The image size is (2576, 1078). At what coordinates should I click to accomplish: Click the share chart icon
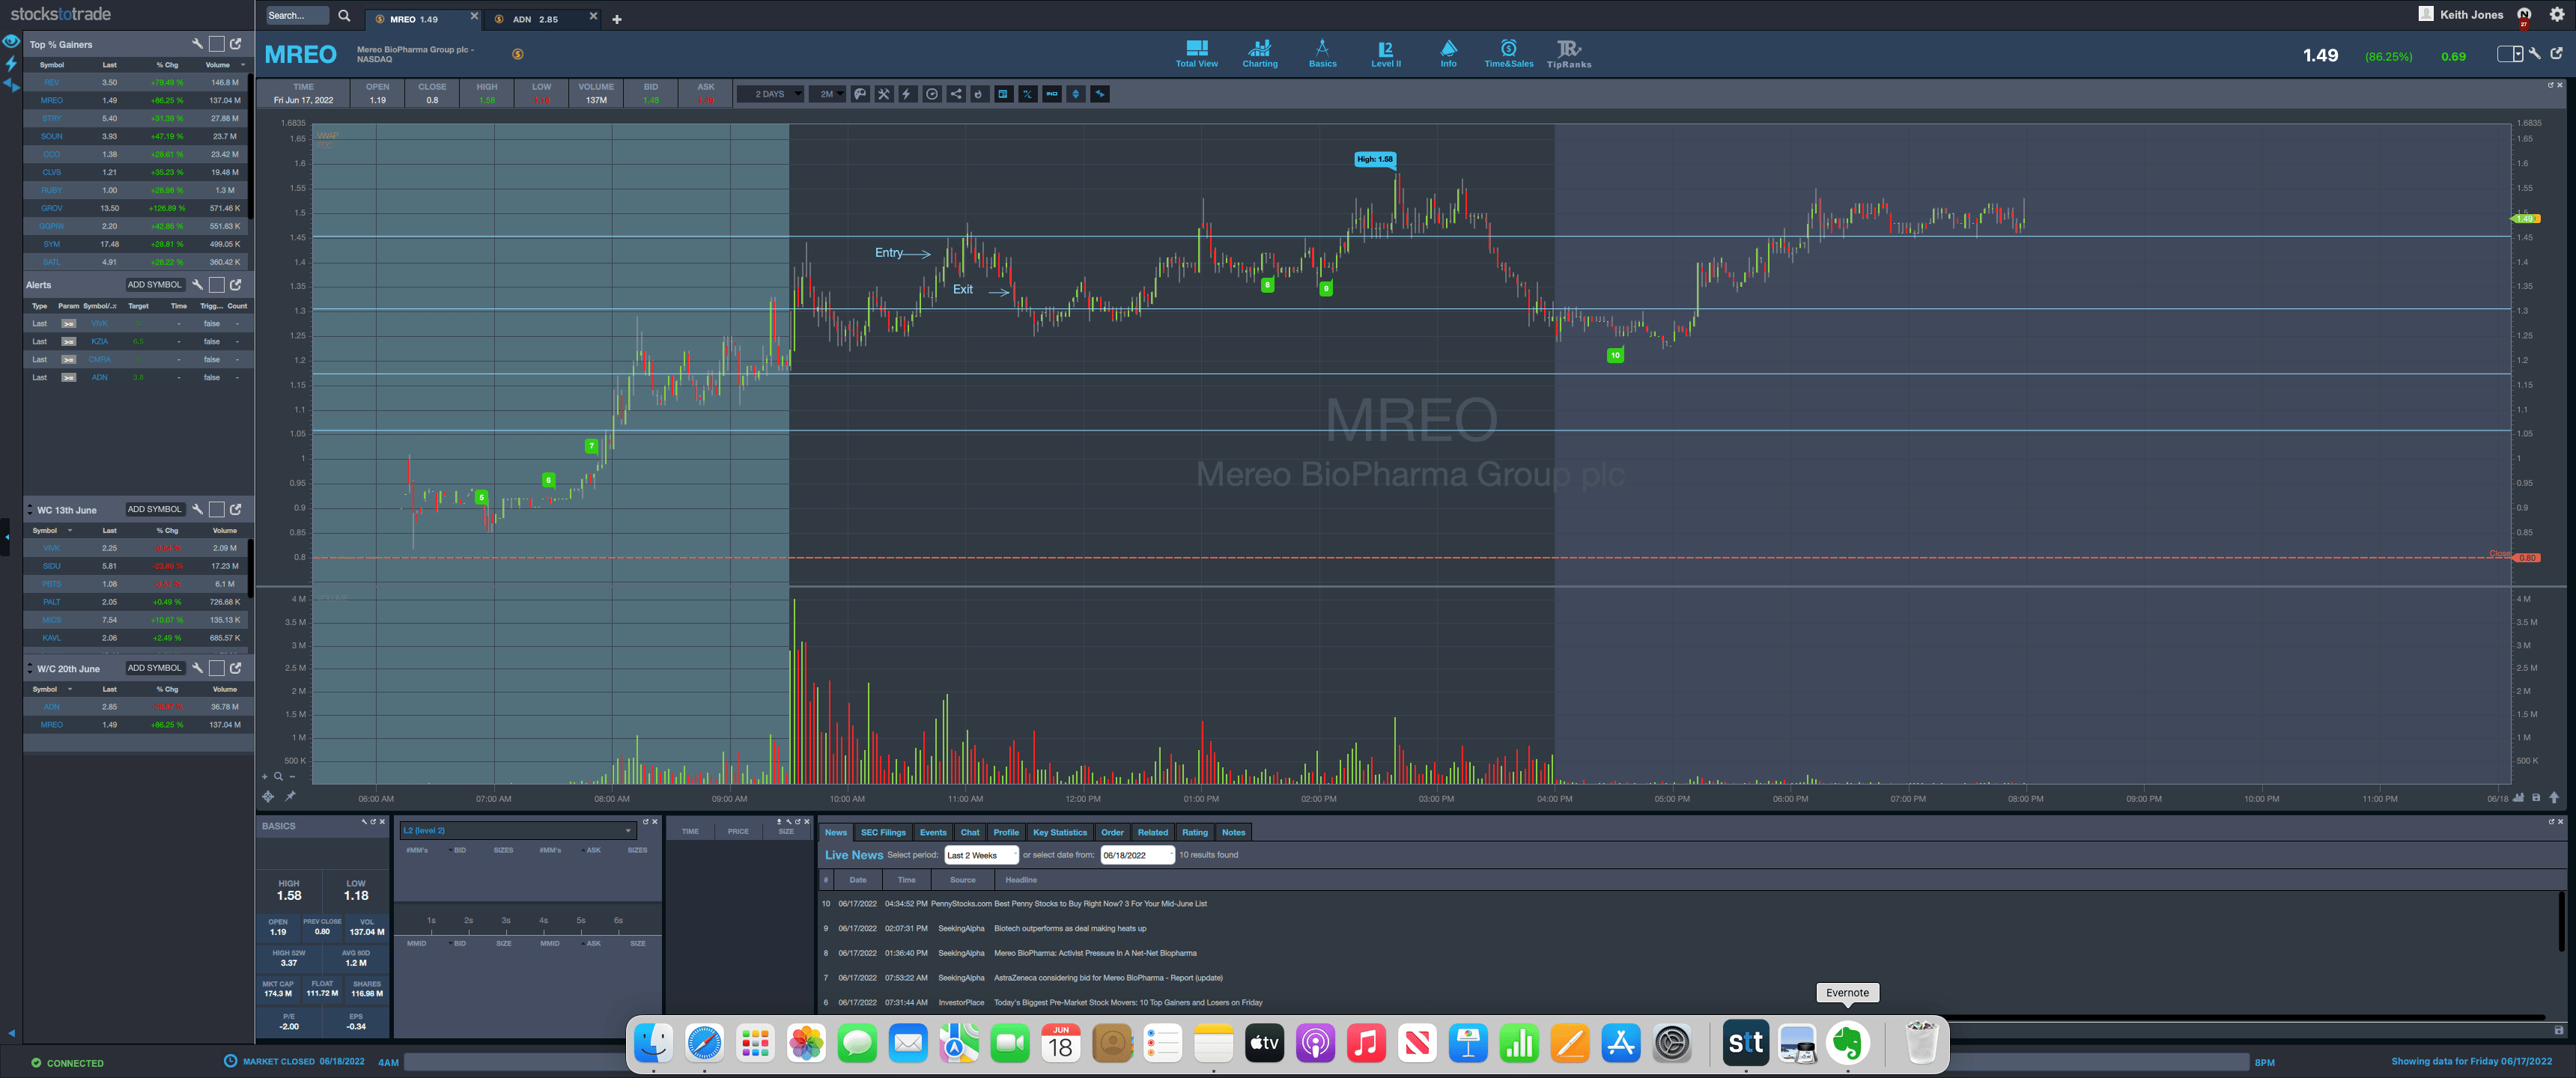(956, 94)
